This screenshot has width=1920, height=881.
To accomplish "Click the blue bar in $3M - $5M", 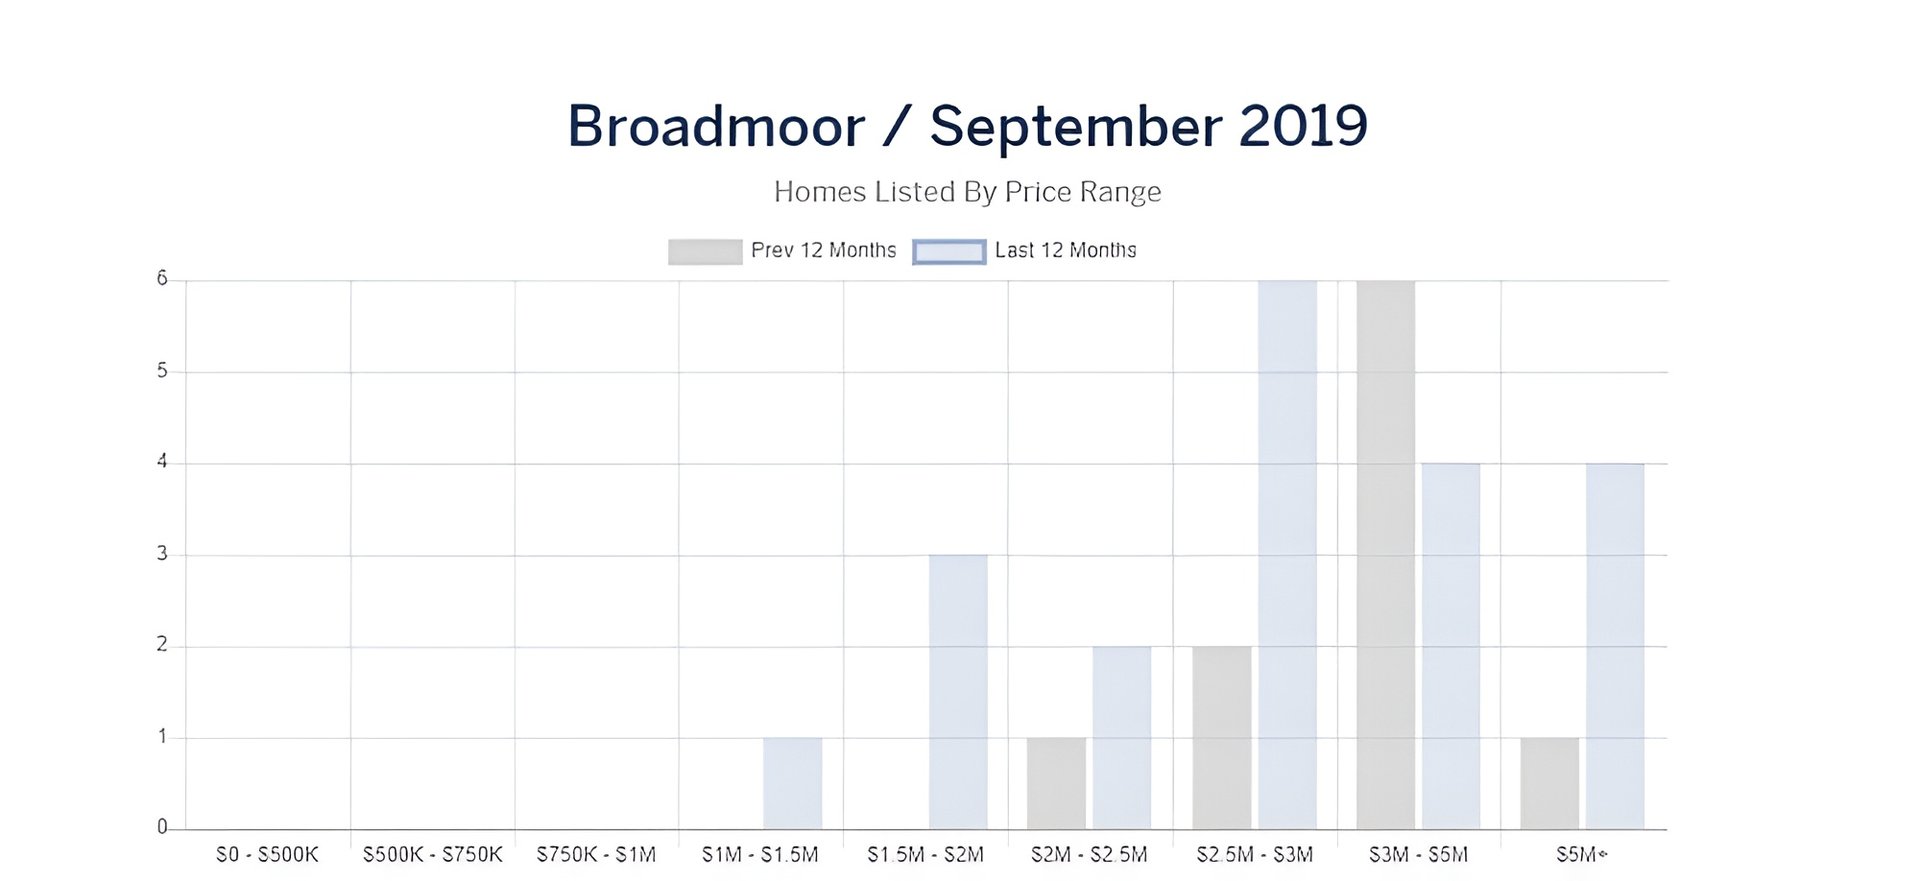I will (x=1450, y=646).
